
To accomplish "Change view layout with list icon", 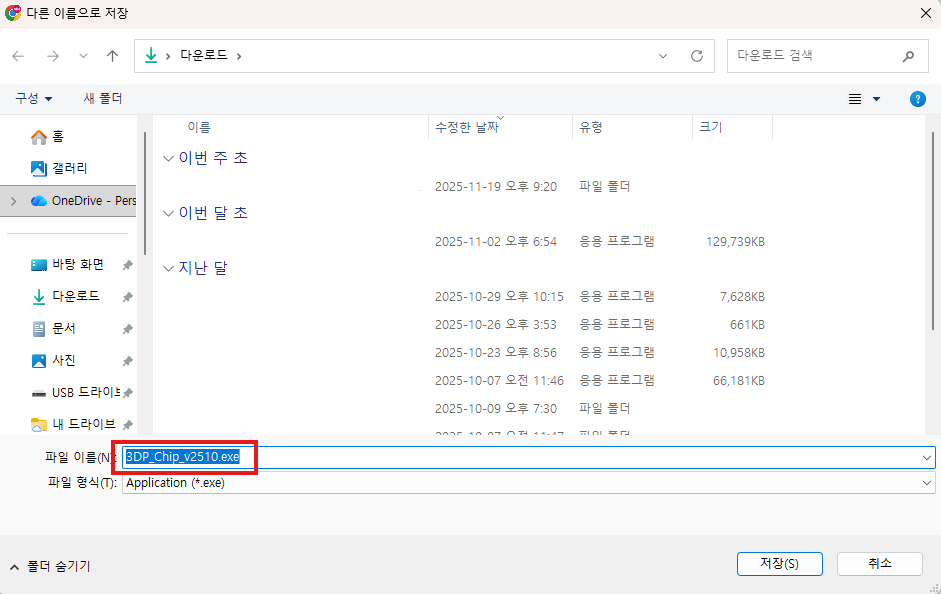I will click(855, 99).
